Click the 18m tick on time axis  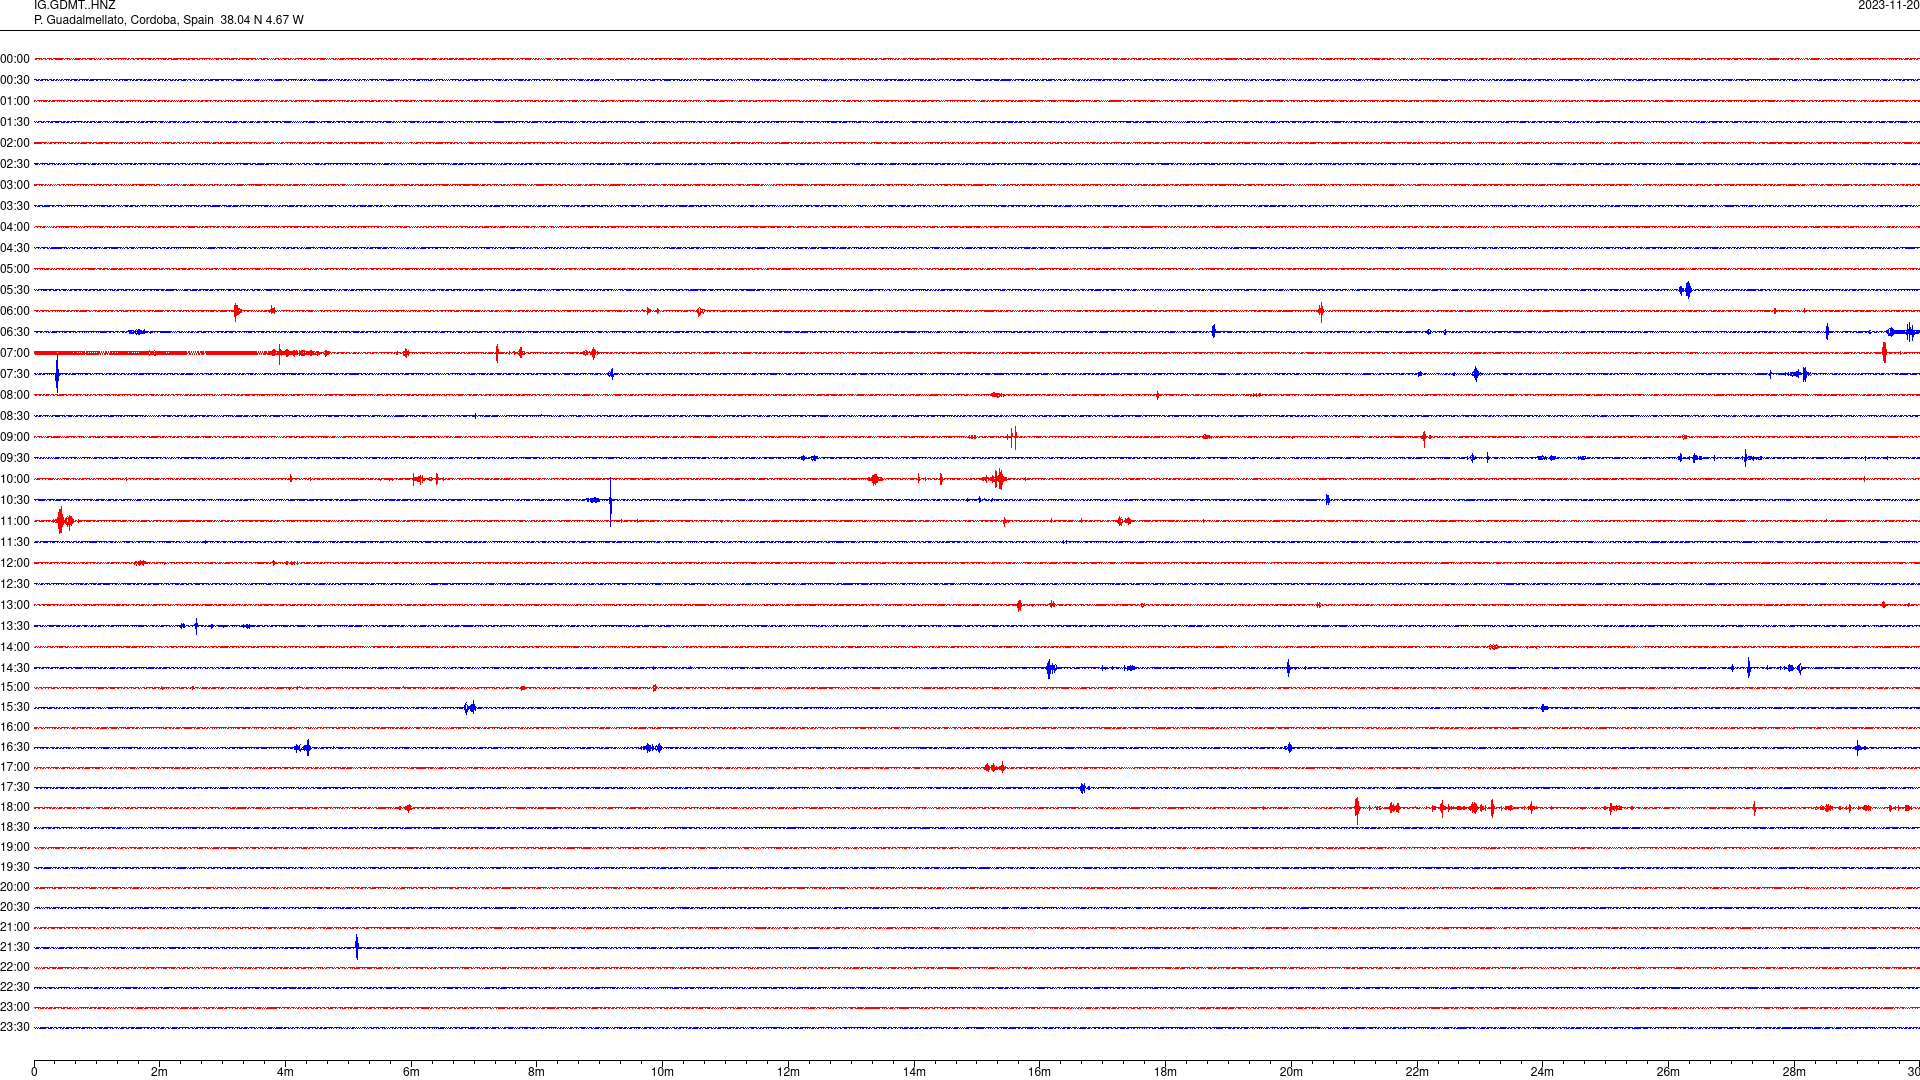point(1165,1072)
